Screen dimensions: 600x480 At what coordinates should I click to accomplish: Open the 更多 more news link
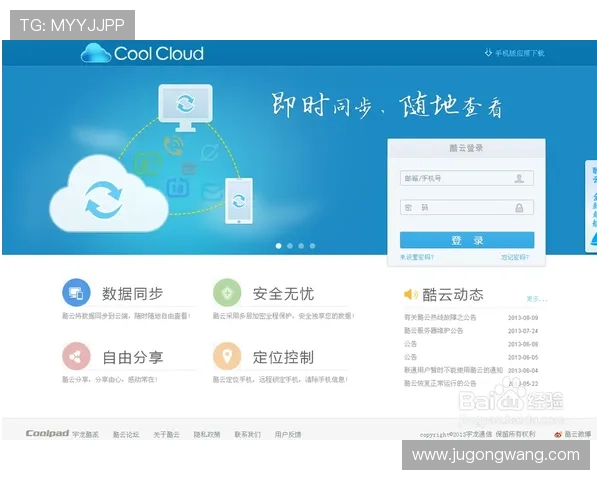tap(536, 299)
